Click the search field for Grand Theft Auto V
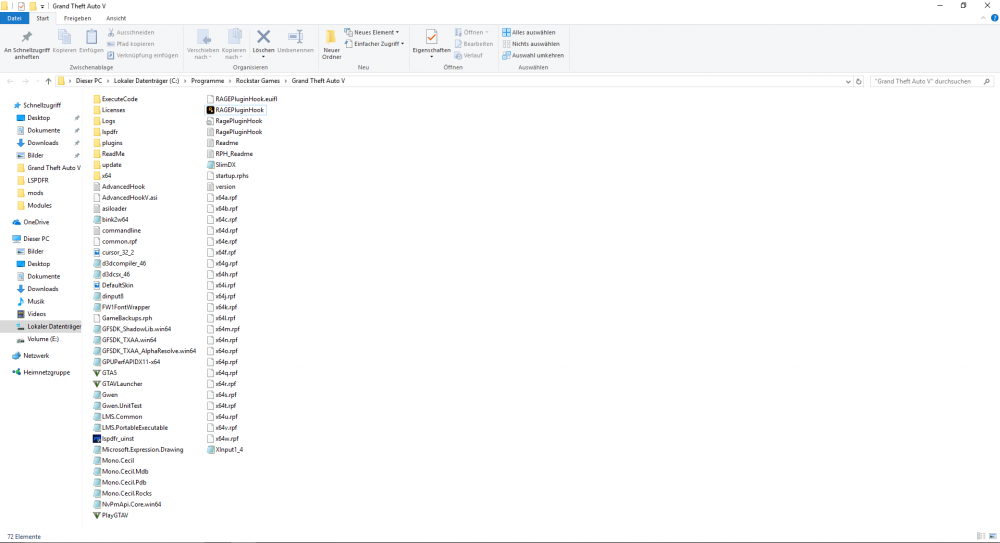Viewport: 1000px width, 543px height. (x=930, y=82)
